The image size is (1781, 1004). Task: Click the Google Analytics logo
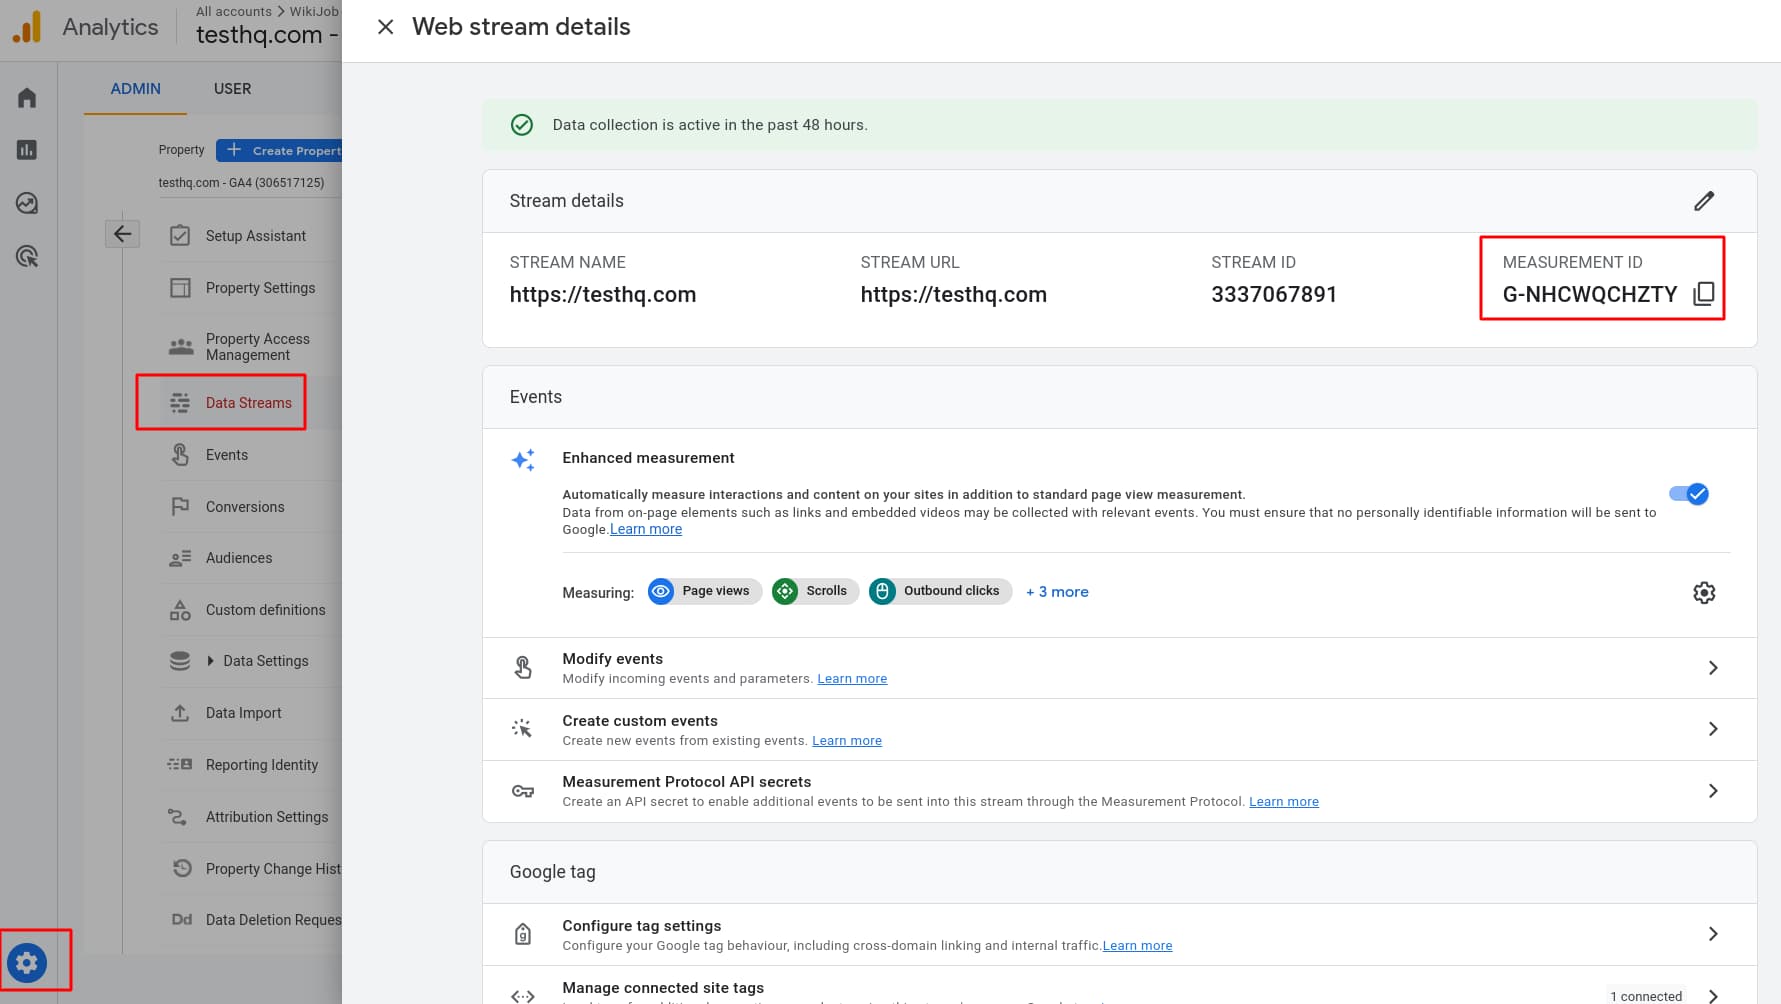click(27, 26)
